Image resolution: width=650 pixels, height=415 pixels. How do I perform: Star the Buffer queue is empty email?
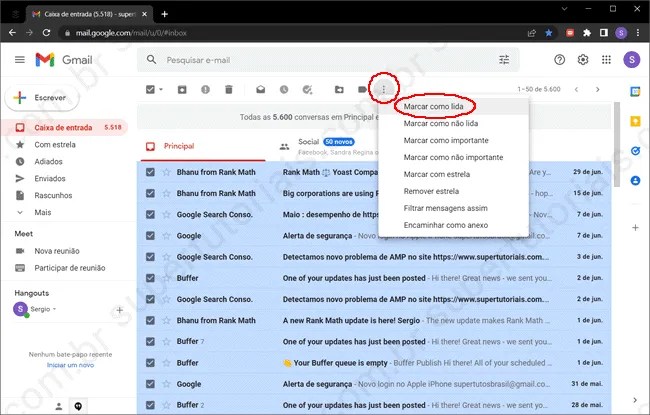click(166, 363)
